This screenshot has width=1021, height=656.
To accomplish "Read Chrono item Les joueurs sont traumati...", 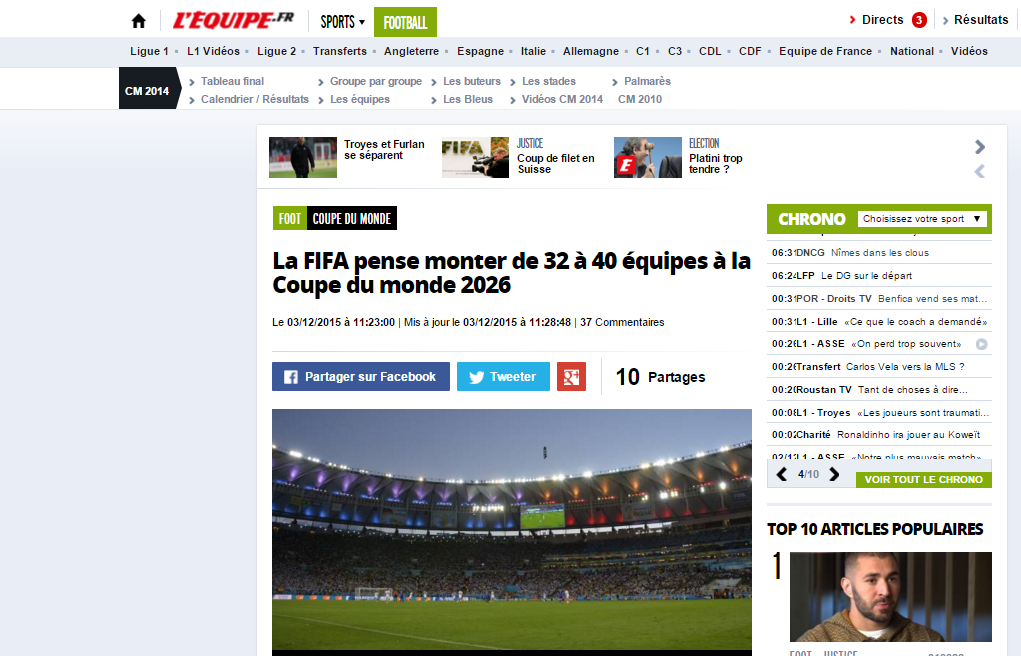I will click(x=923, y=412).
